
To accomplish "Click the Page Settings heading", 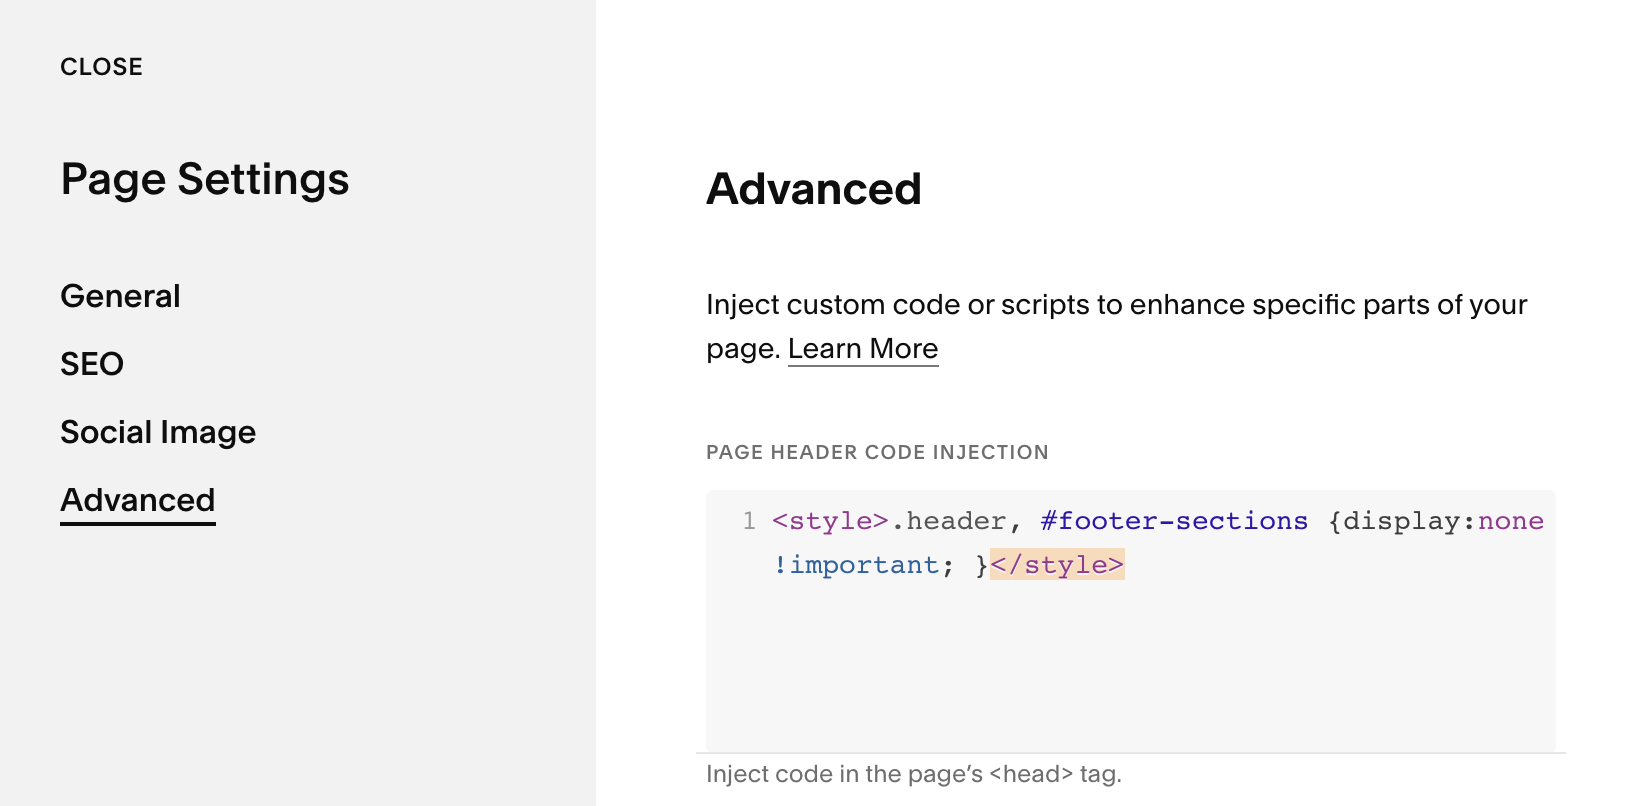I will coord(205,180).
